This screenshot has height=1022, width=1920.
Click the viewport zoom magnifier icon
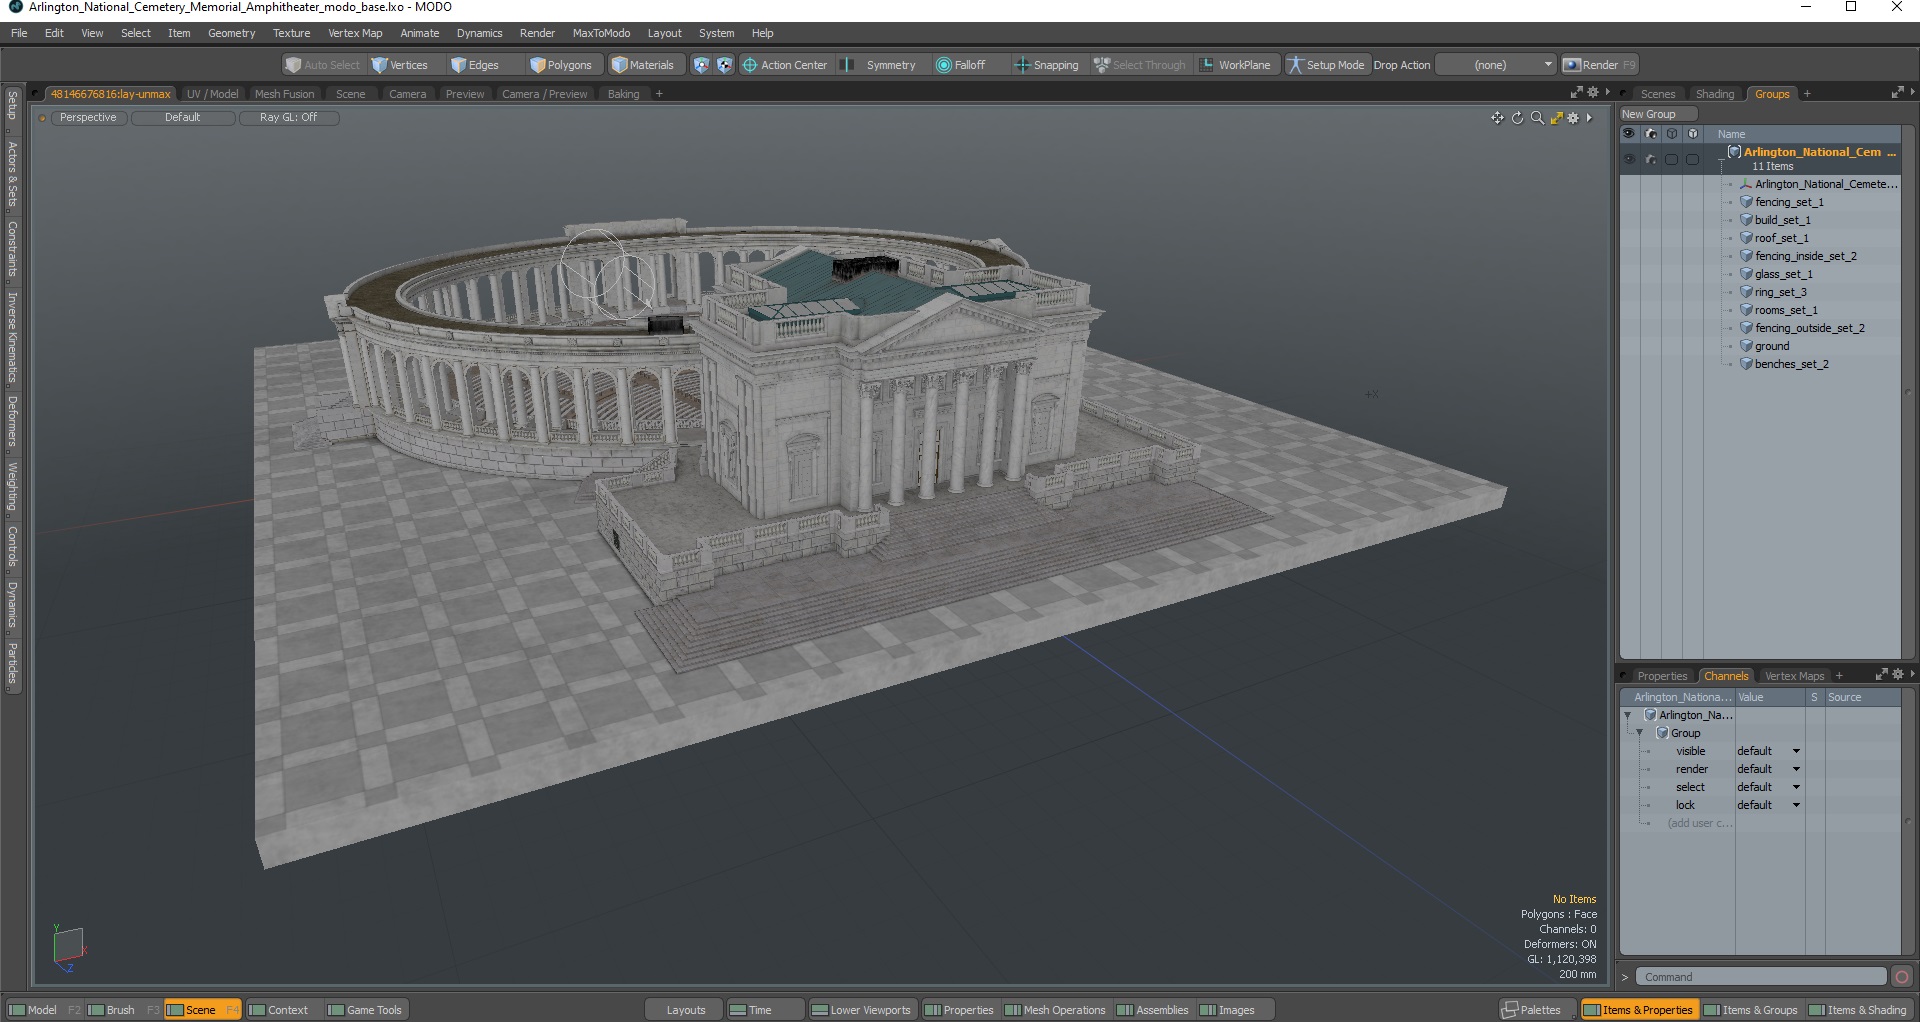click(x=1537, y=118)
